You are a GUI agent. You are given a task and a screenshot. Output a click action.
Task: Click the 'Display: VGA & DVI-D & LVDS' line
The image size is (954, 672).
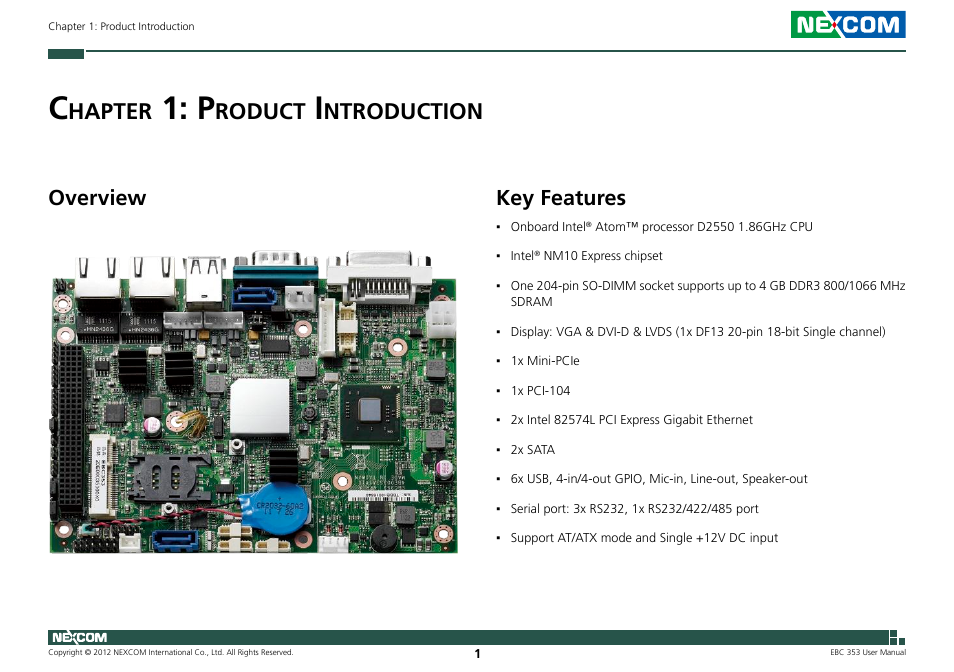698,332
